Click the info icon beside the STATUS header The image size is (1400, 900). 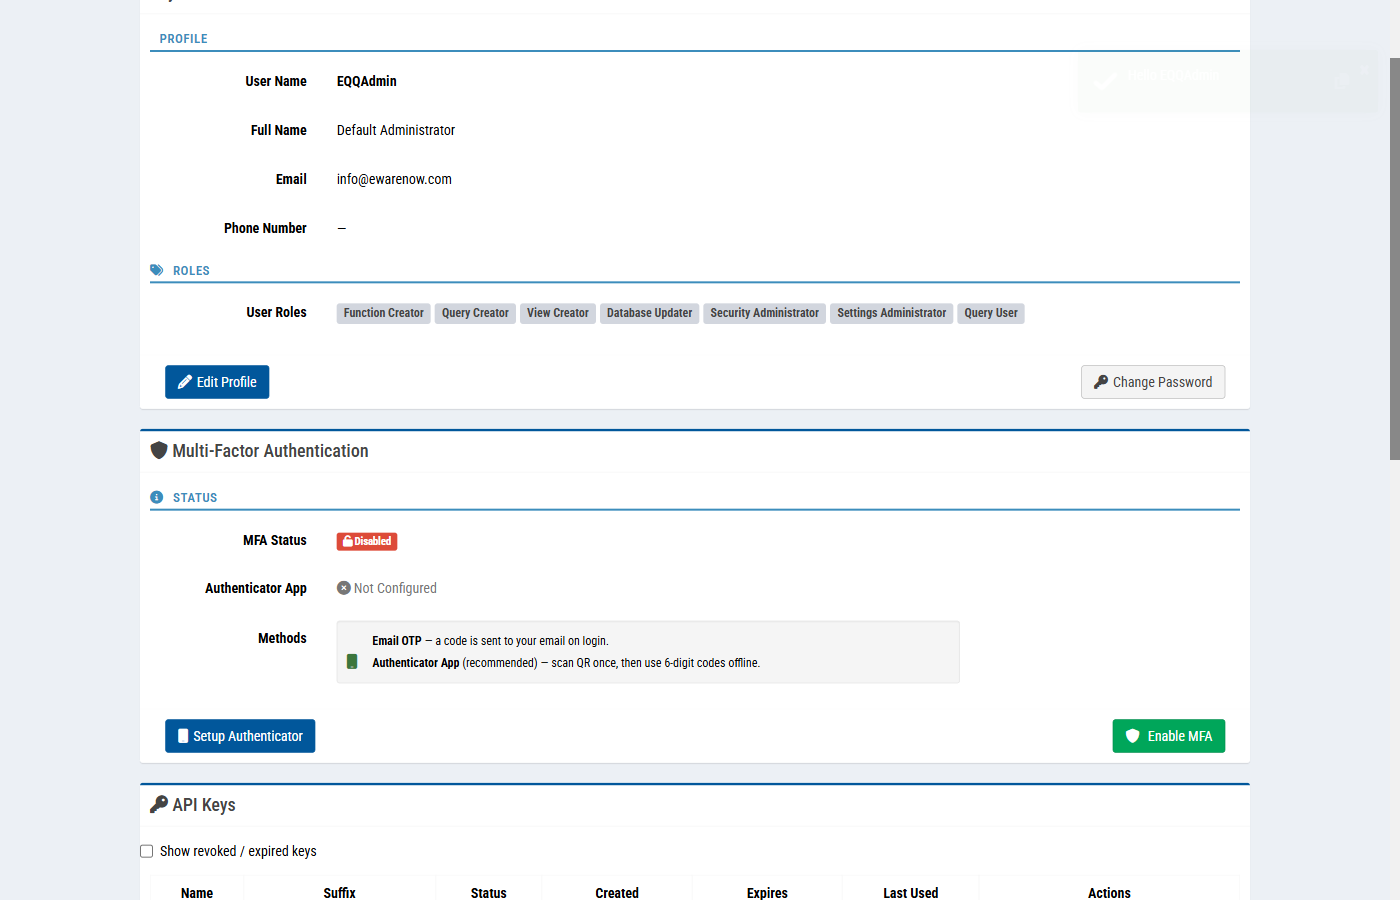tap(156, 496)
